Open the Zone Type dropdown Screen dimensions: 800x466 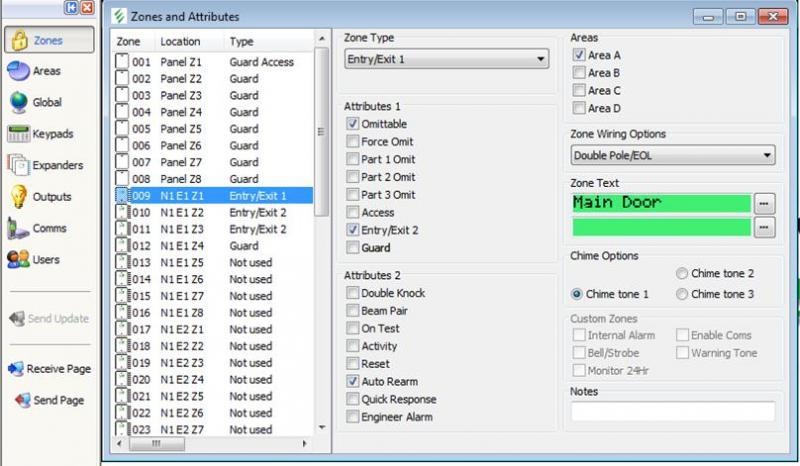[x=446, y=60]
